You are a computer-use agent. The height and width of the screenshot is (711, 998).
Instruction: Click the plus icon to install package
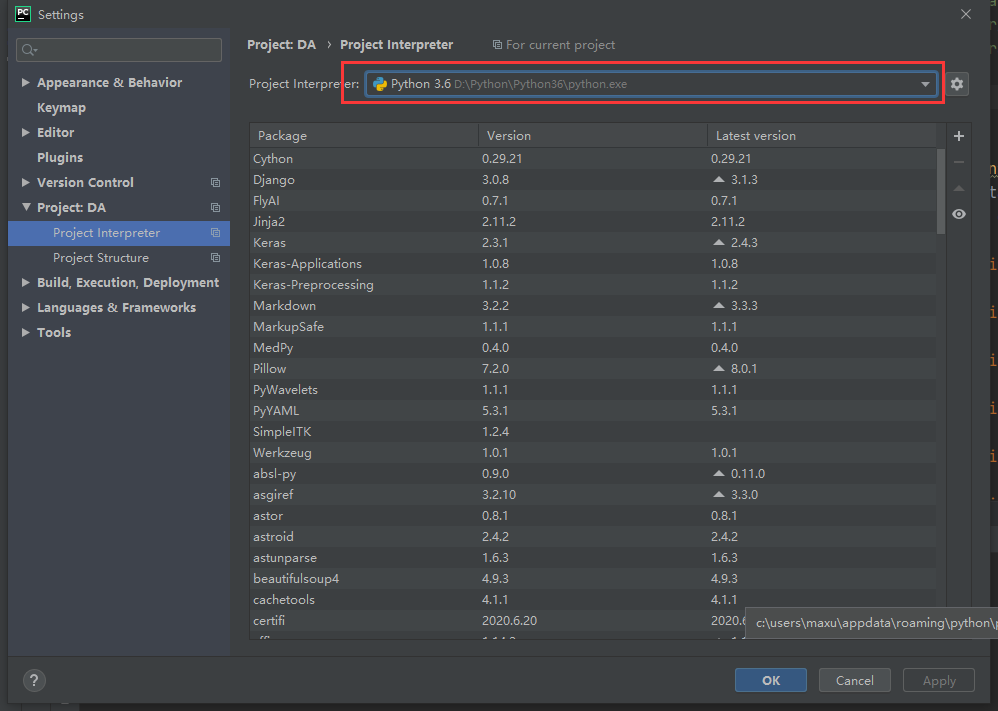(959, 136)
